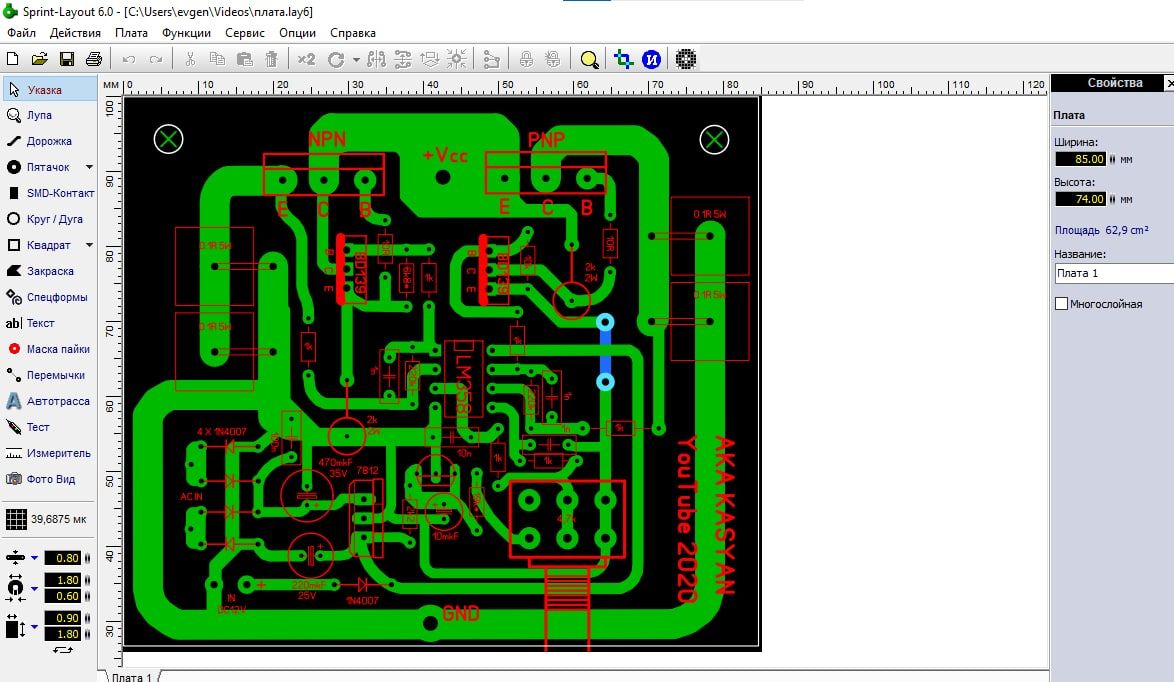Image resolution: width=1174 pixels, height=682 pixels.
Task: Open the Функции menu
Action: point(186,33)
